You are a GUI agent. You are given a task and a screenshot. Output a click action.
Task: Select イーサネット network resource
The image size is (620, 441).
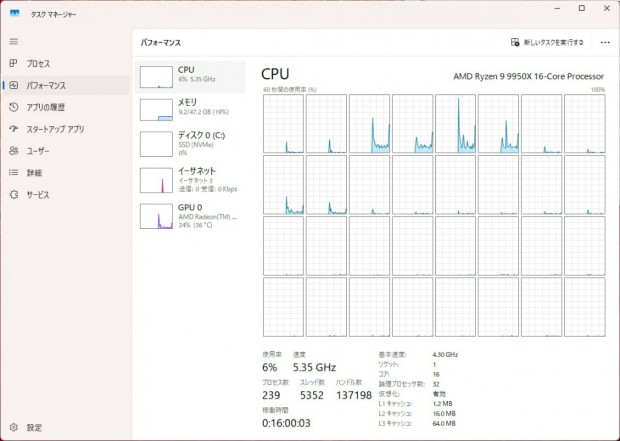(x=191, y=179)
